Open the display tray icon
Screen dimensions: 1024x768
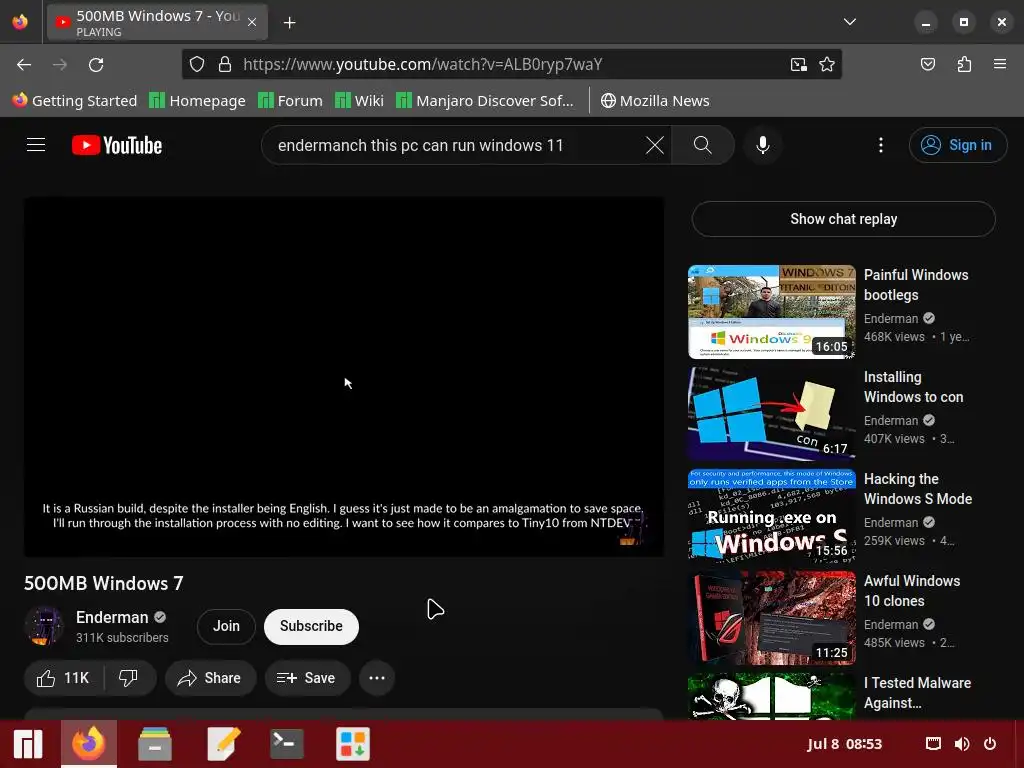click(x=933, y=744)
